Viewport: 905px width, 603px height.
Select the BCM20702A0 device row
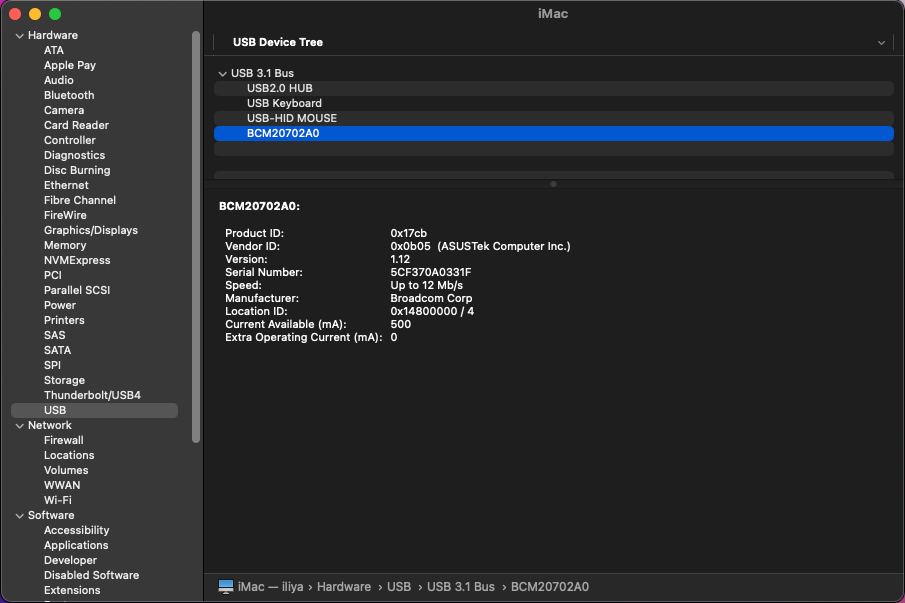point(554,133)
